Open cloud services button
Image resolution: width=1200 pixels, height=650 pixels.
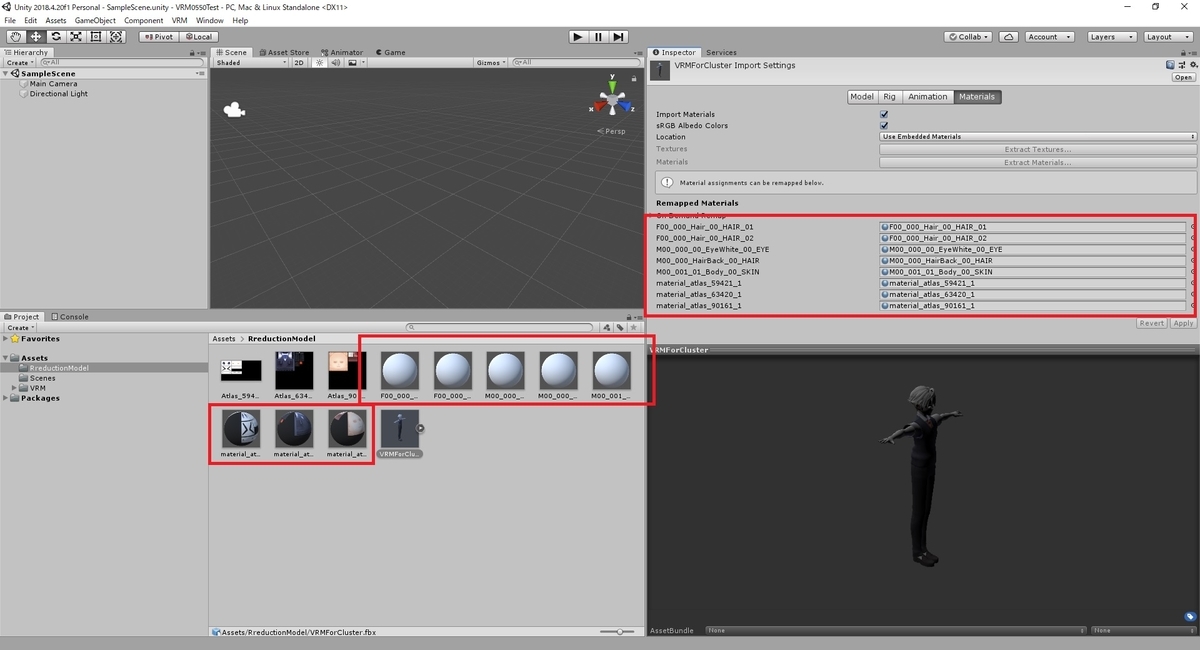coord(1009,37)
